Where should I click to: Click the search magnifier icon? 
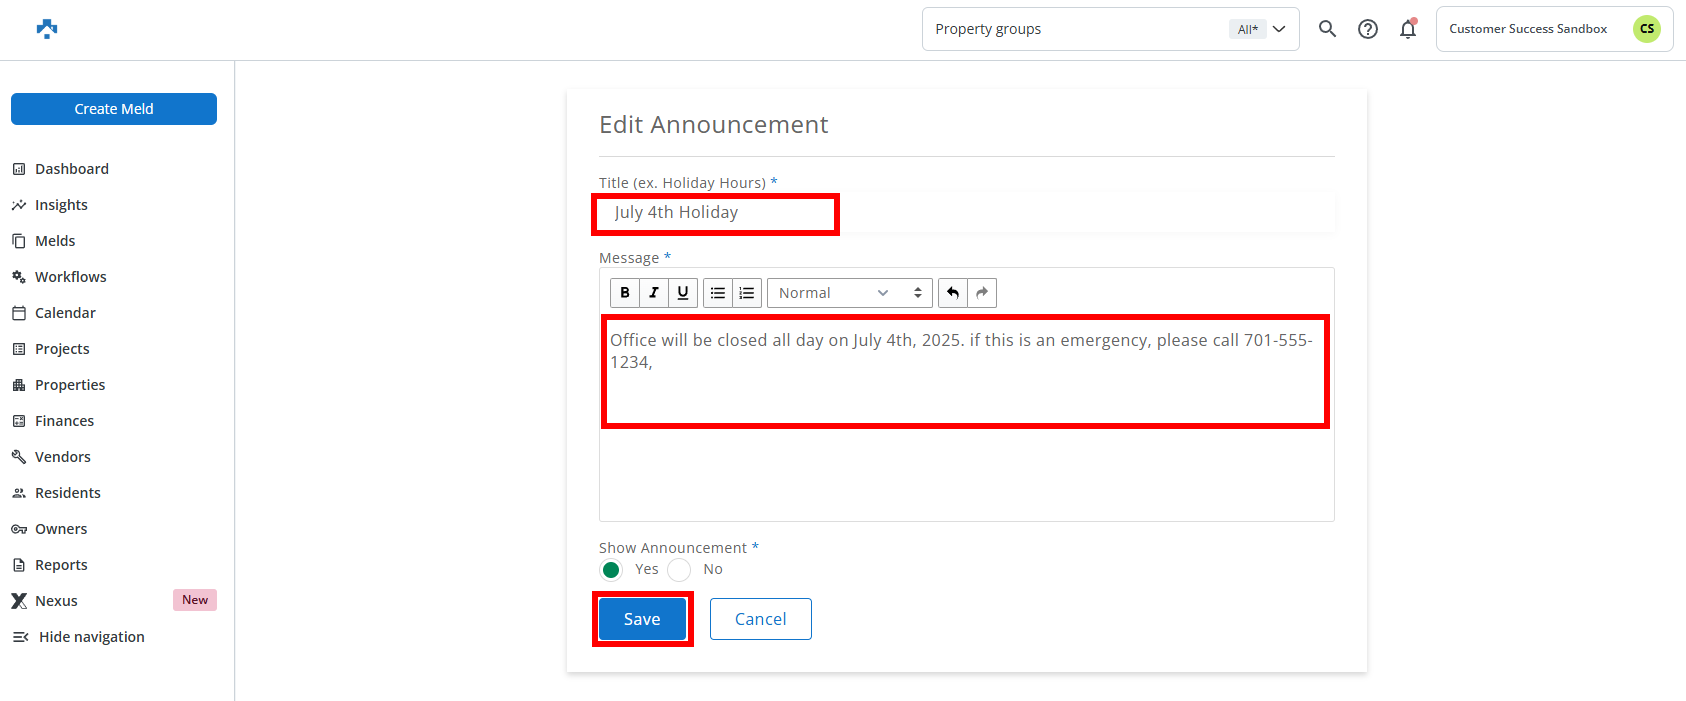(x=1327, y=29)
